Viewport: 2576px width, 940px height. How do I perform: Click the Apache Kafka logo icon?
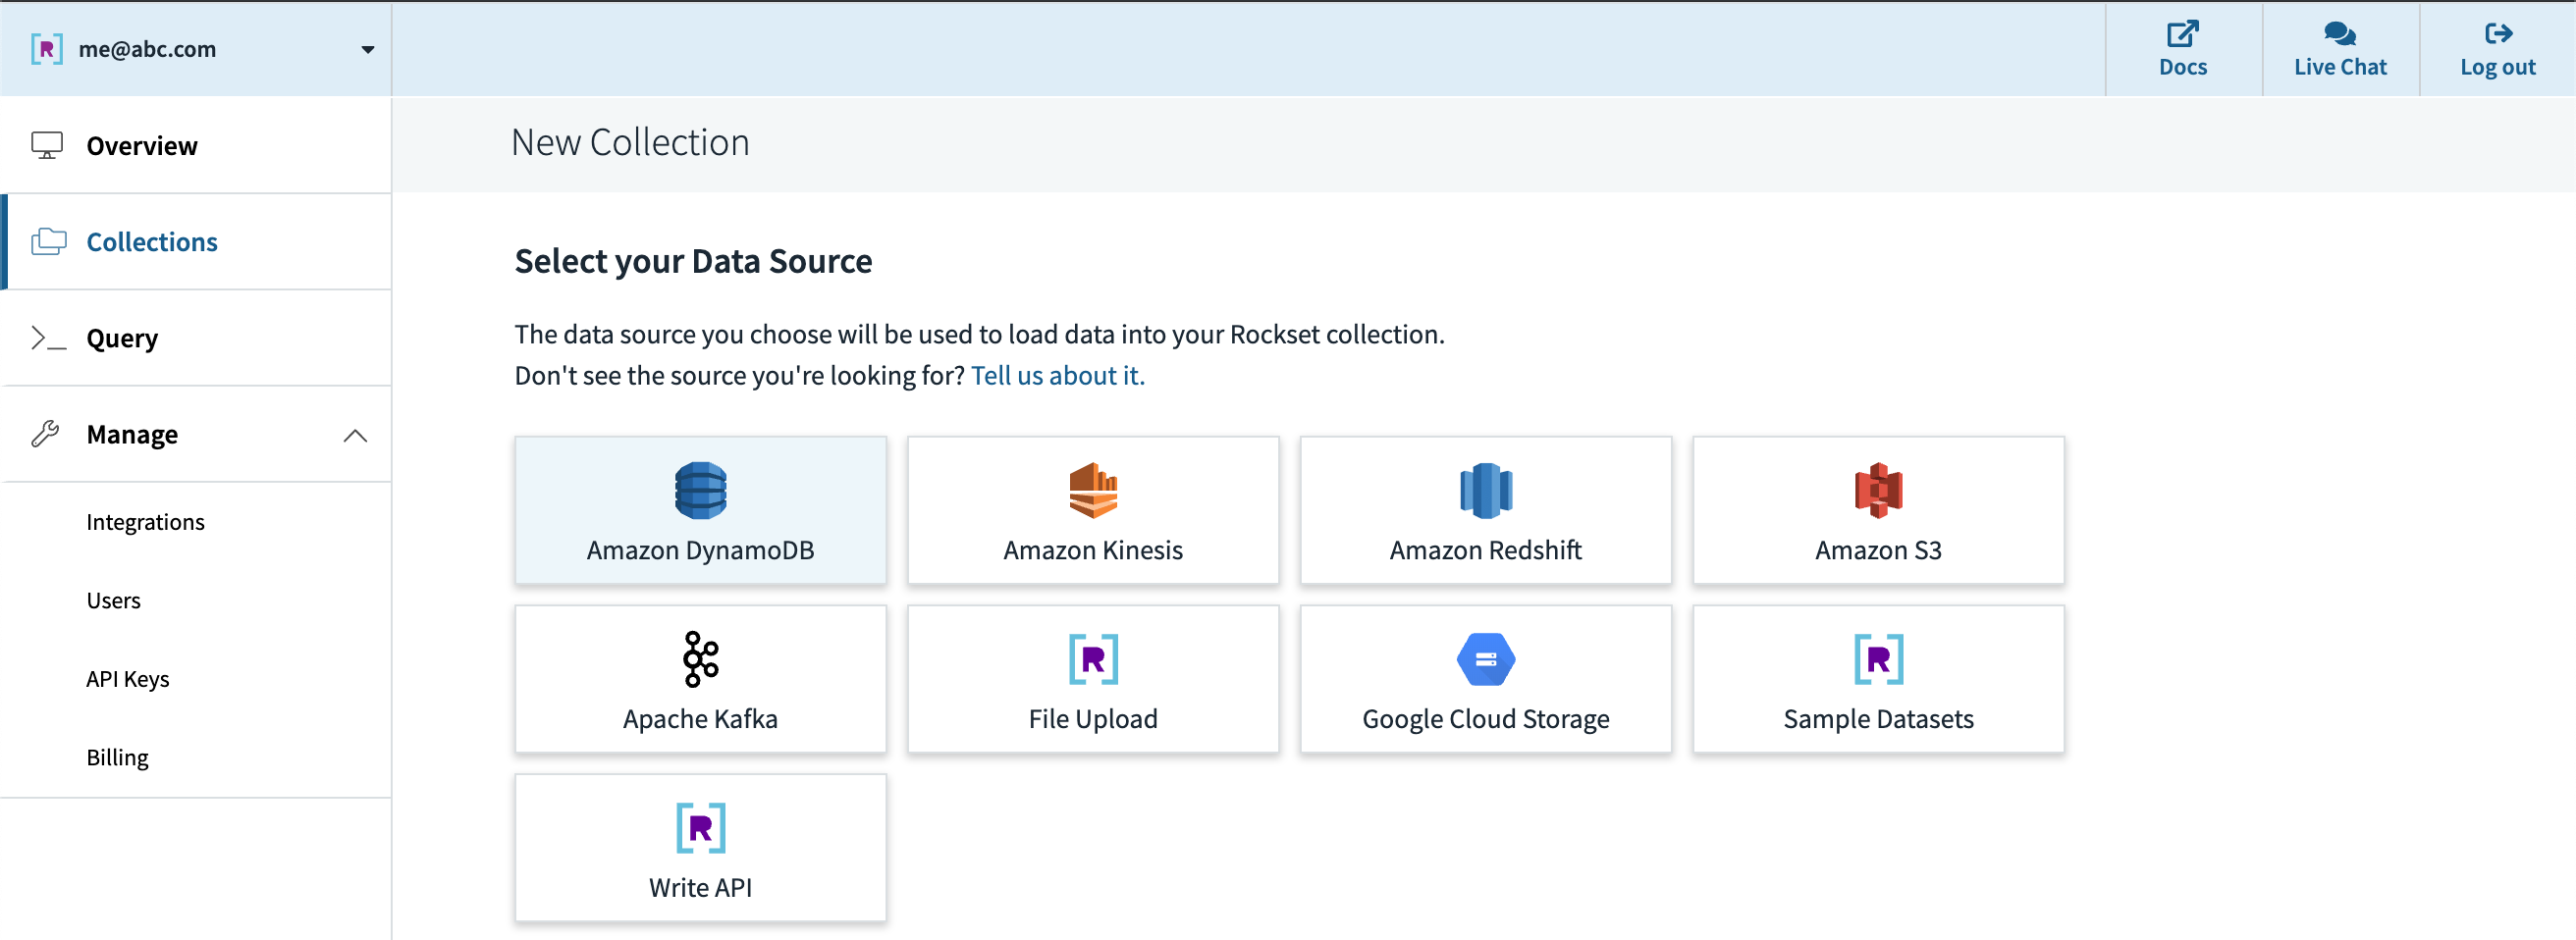[700, 659]
